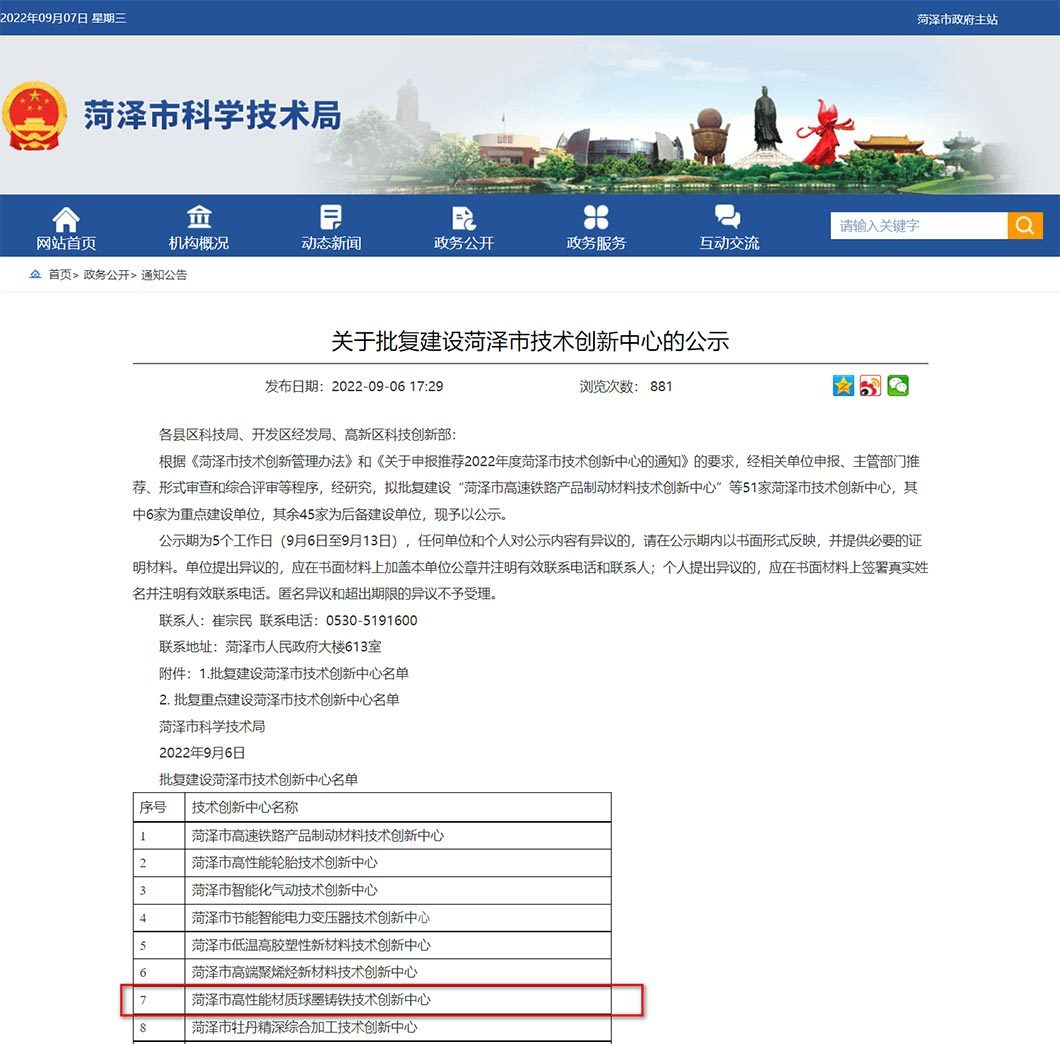Click the house icon above 网站首页

[x=66, y=218]
